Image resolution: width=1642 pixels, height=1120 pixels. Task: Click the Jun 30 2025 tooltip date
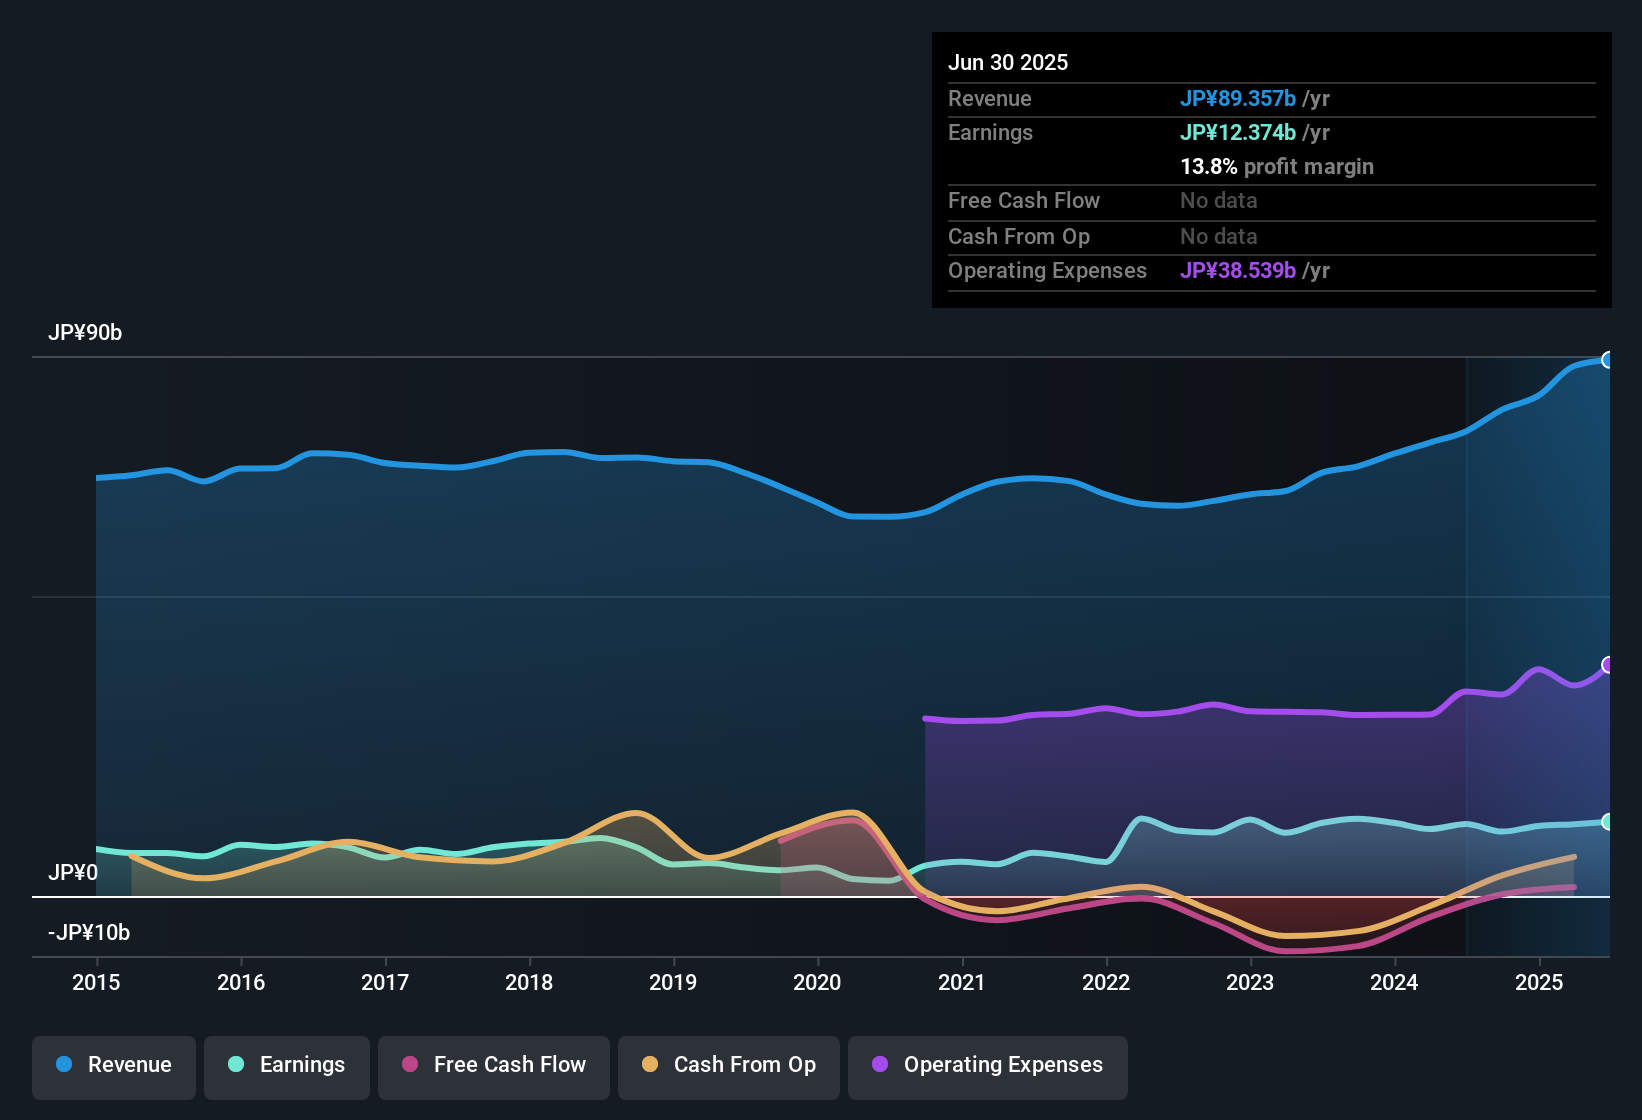(1008, 63)
